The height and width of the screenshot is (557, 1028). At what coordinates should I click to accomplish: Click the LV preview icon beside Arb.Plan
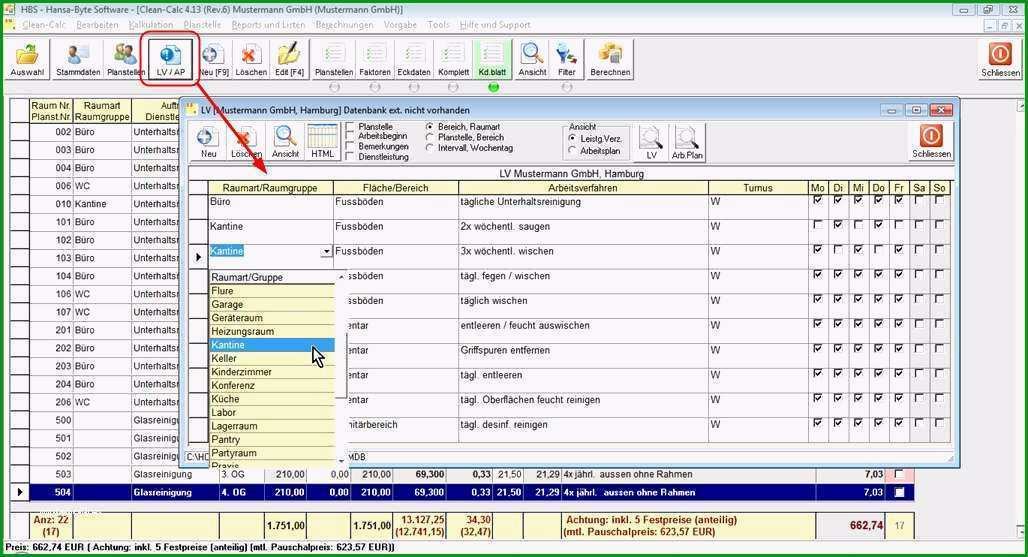point(651,143)
